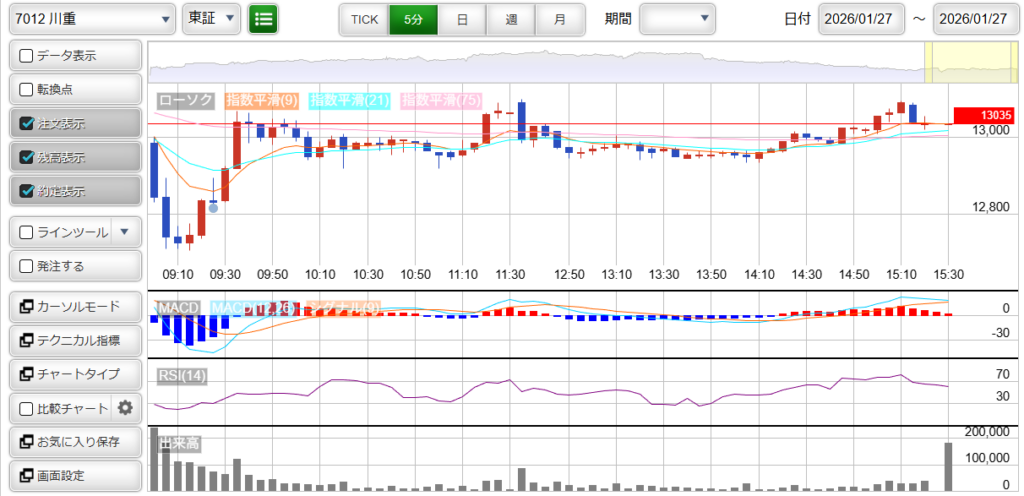
Task: Switch to the TICK chart tab
Action: (x=364, y=19)
